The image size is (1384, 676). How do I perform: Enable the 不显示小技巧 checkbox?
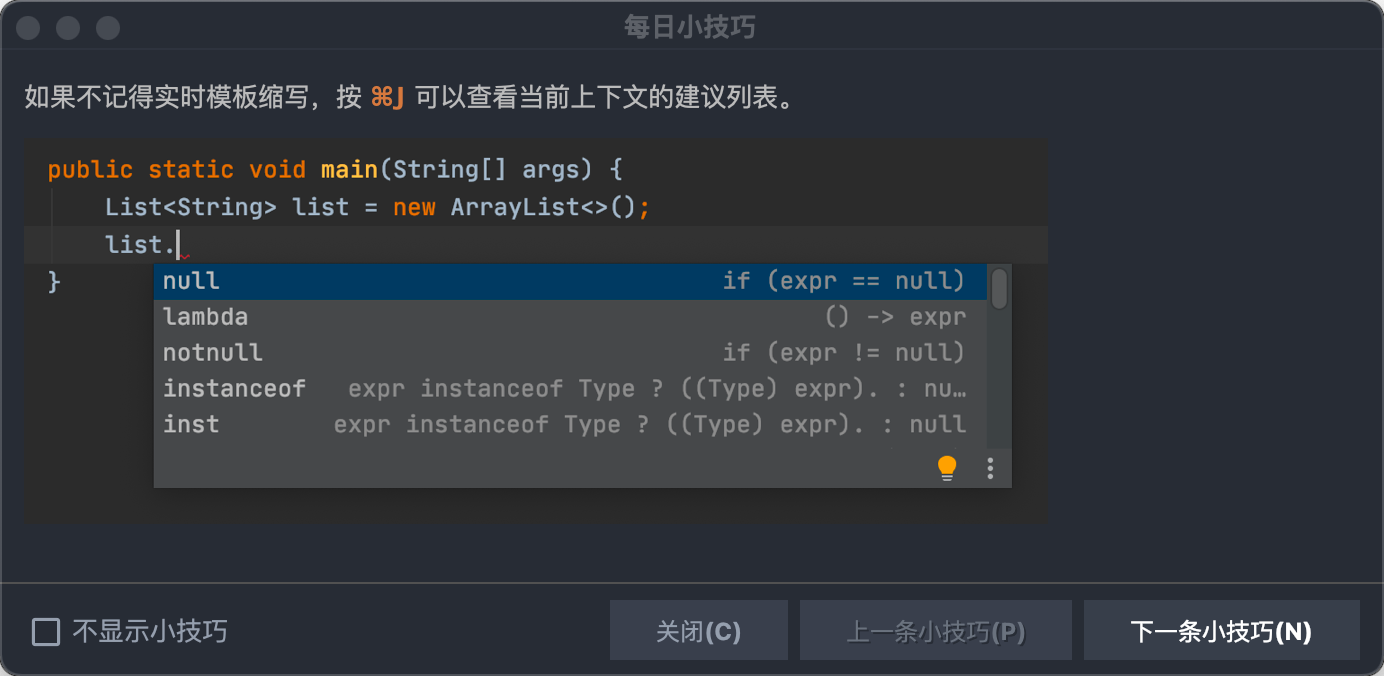coord(44,630)
